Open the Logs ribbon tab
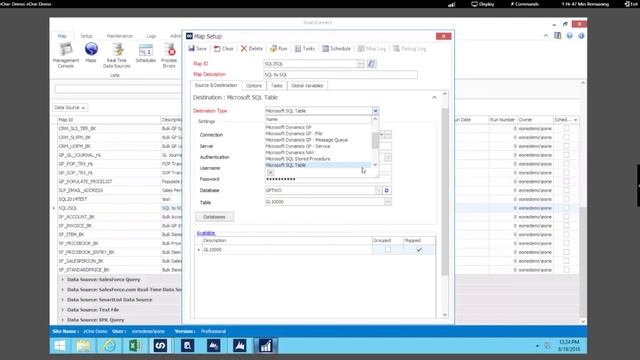The image size is (640, 360). (x=151, y=36)
